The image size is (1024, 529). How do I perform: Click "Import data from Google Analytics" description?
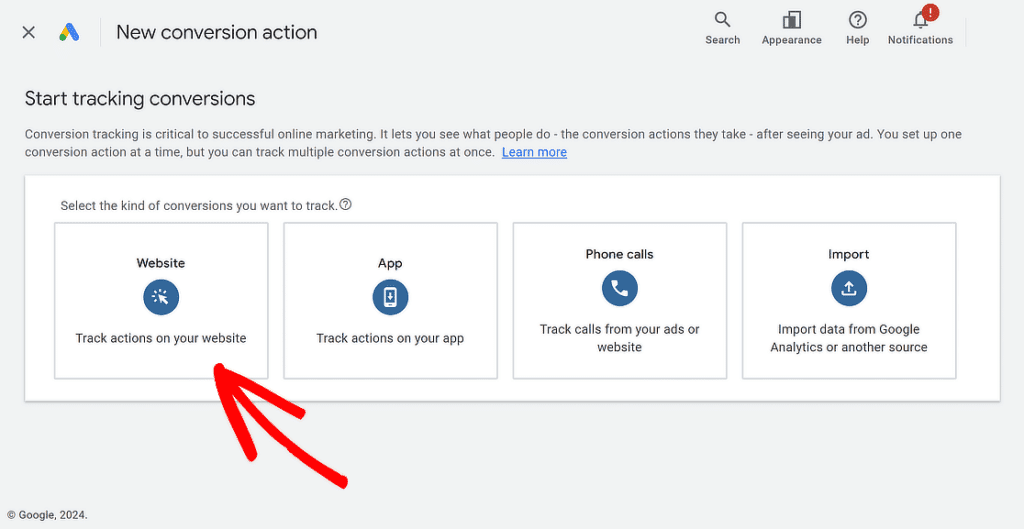click(x=848, y=338)
